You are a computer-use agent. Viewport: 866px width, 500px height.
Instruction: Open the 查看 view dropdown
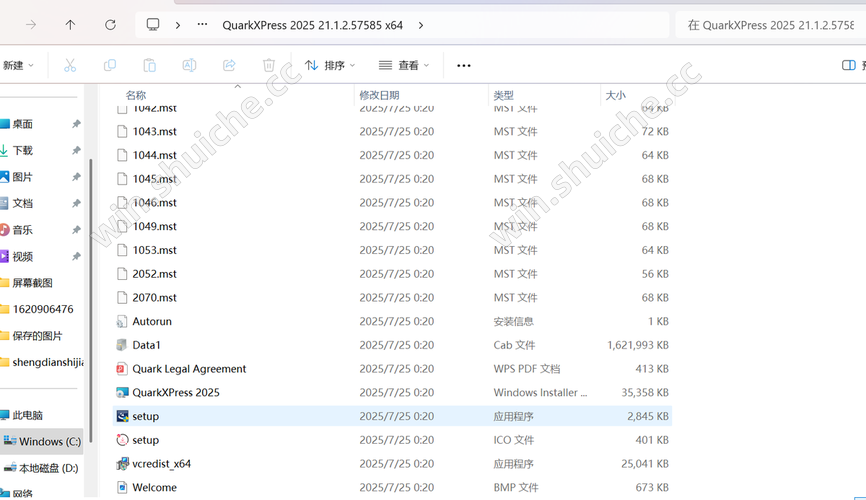[x=404, y=65]
